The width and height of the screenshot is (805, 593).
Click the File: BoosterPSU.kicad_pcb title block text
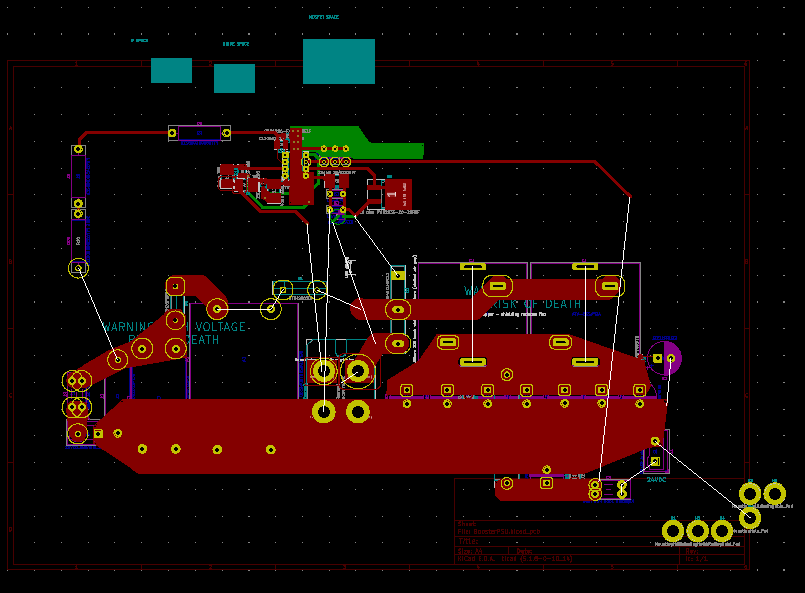tap(499, 532)
